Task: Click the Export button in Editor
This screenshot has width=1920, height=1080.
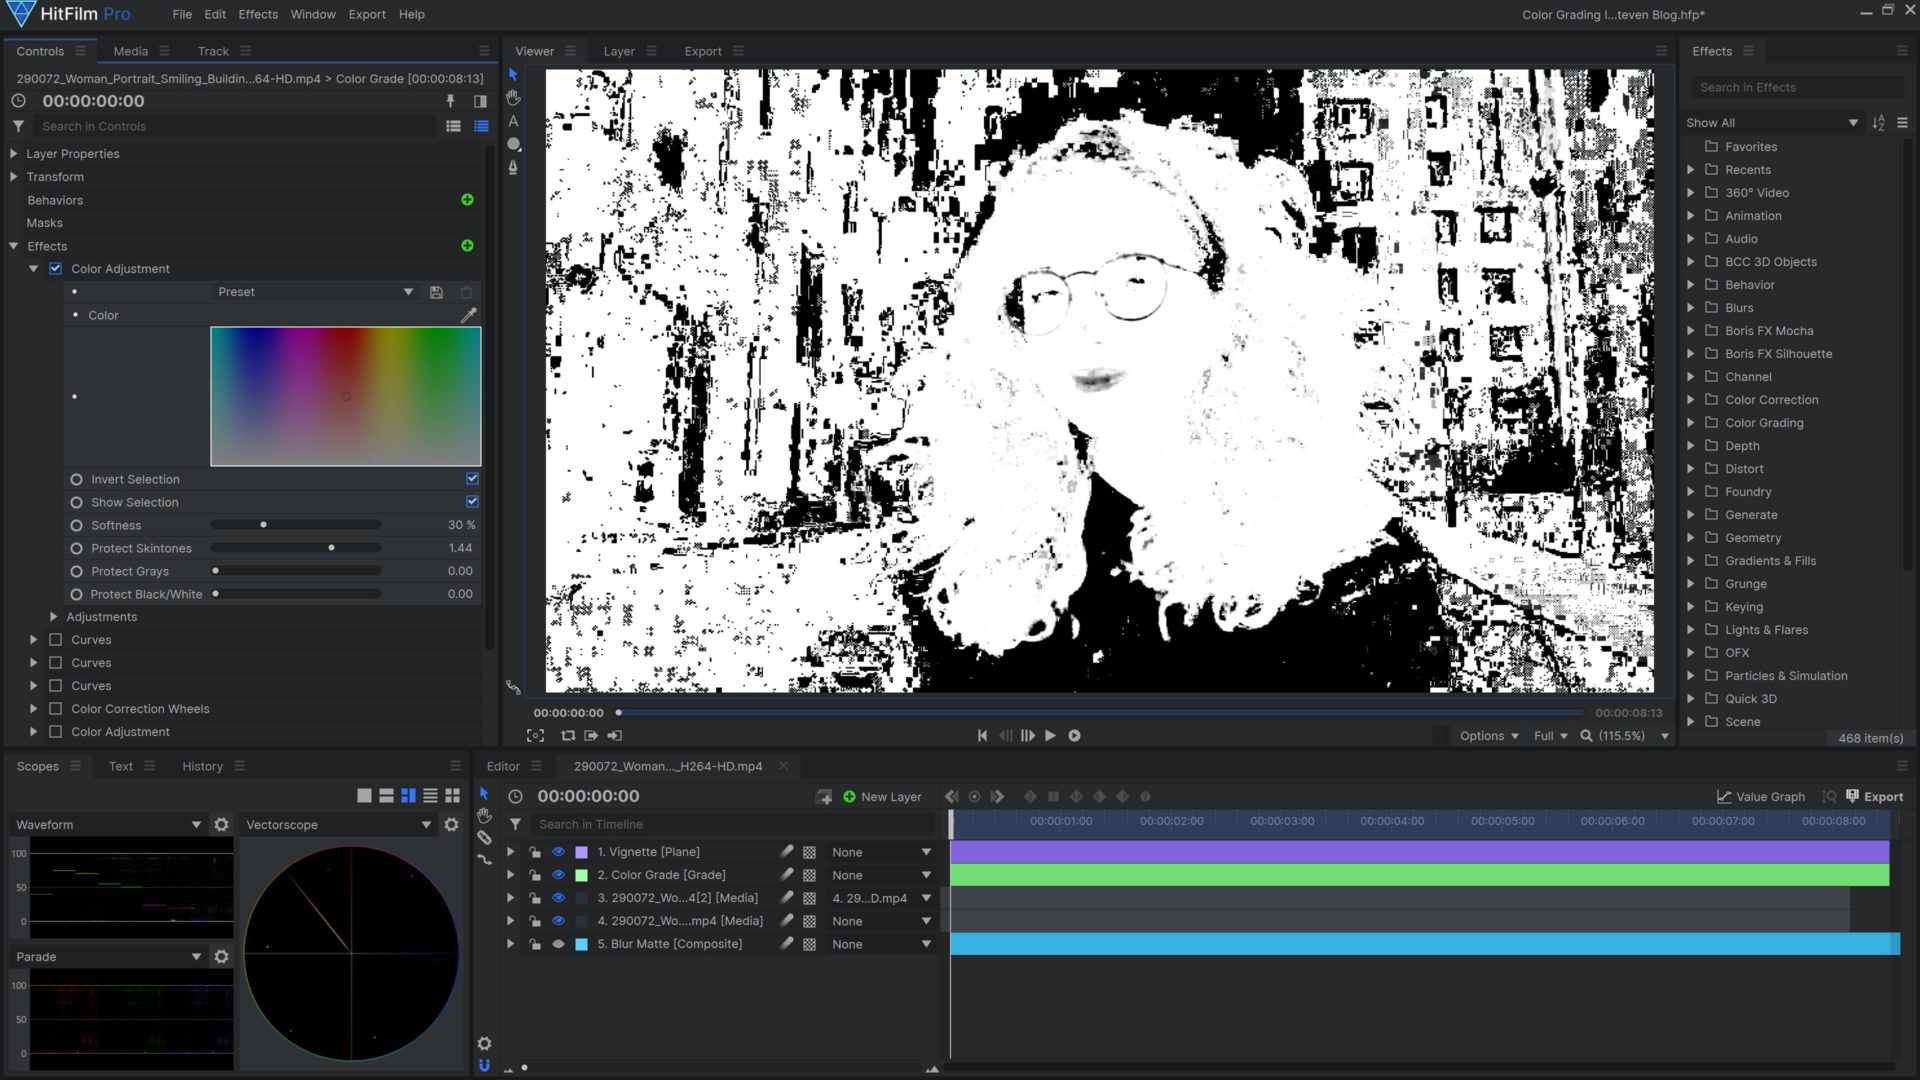Action: point(1874,797)
